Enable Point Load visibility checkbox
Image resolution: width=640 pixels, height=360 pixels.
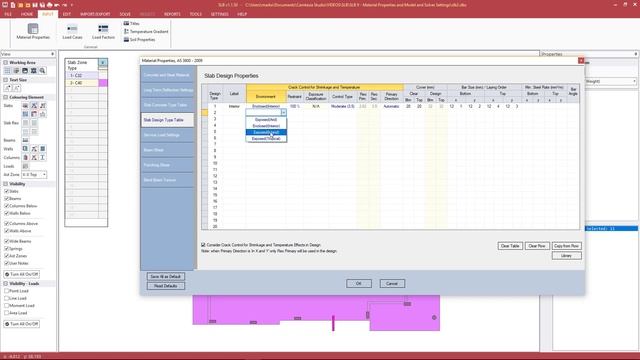[x=6, y=291]
